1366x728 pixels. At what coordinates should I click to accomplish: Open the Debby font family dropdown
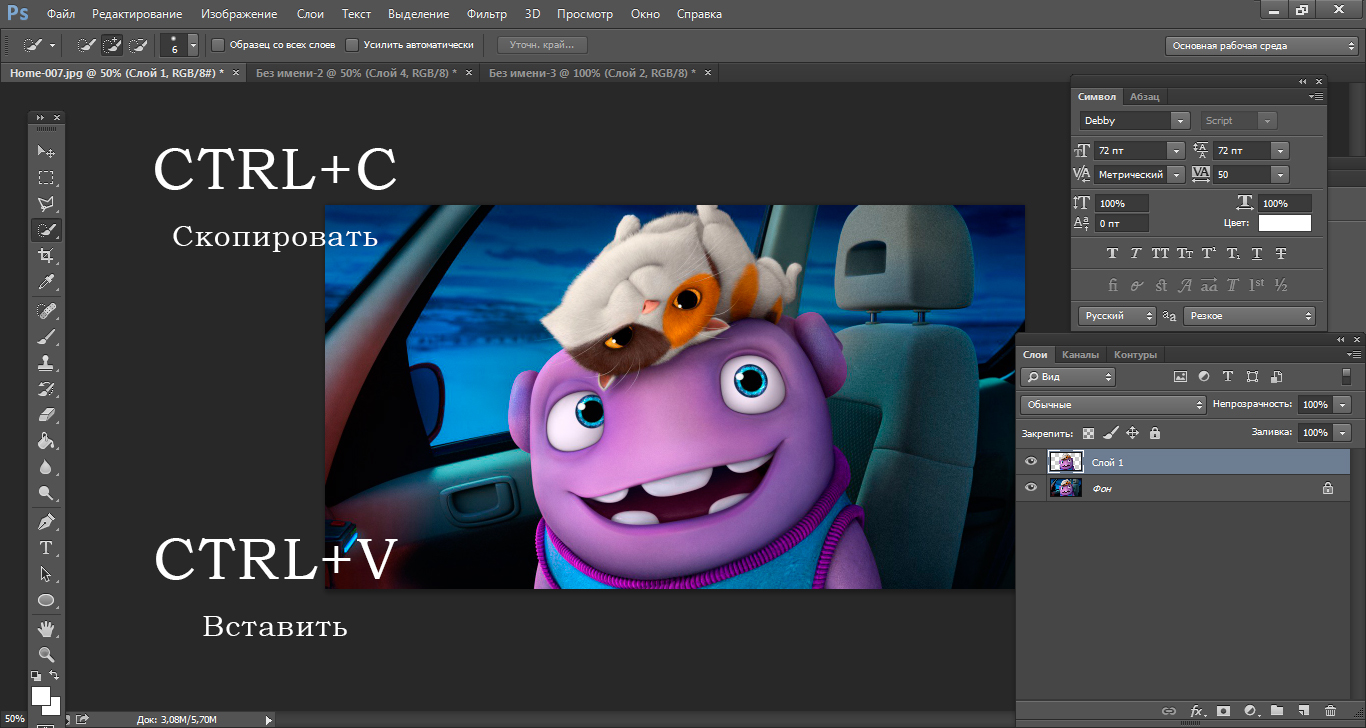(1180, 120)
